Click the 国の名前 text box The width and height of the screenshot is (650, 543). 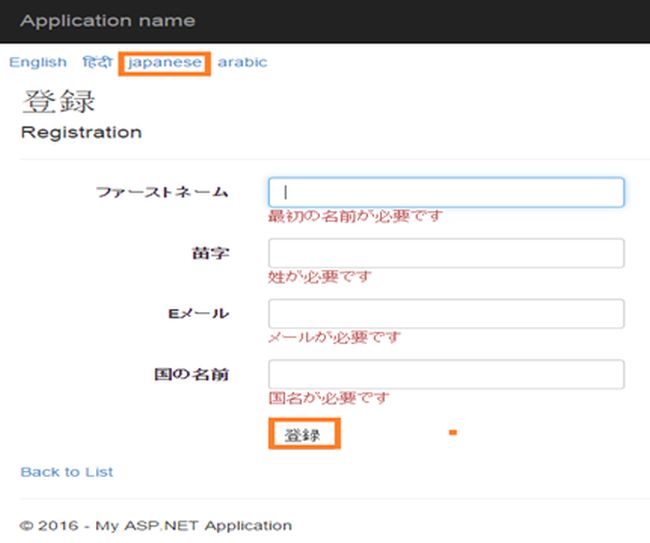(446, 375)
